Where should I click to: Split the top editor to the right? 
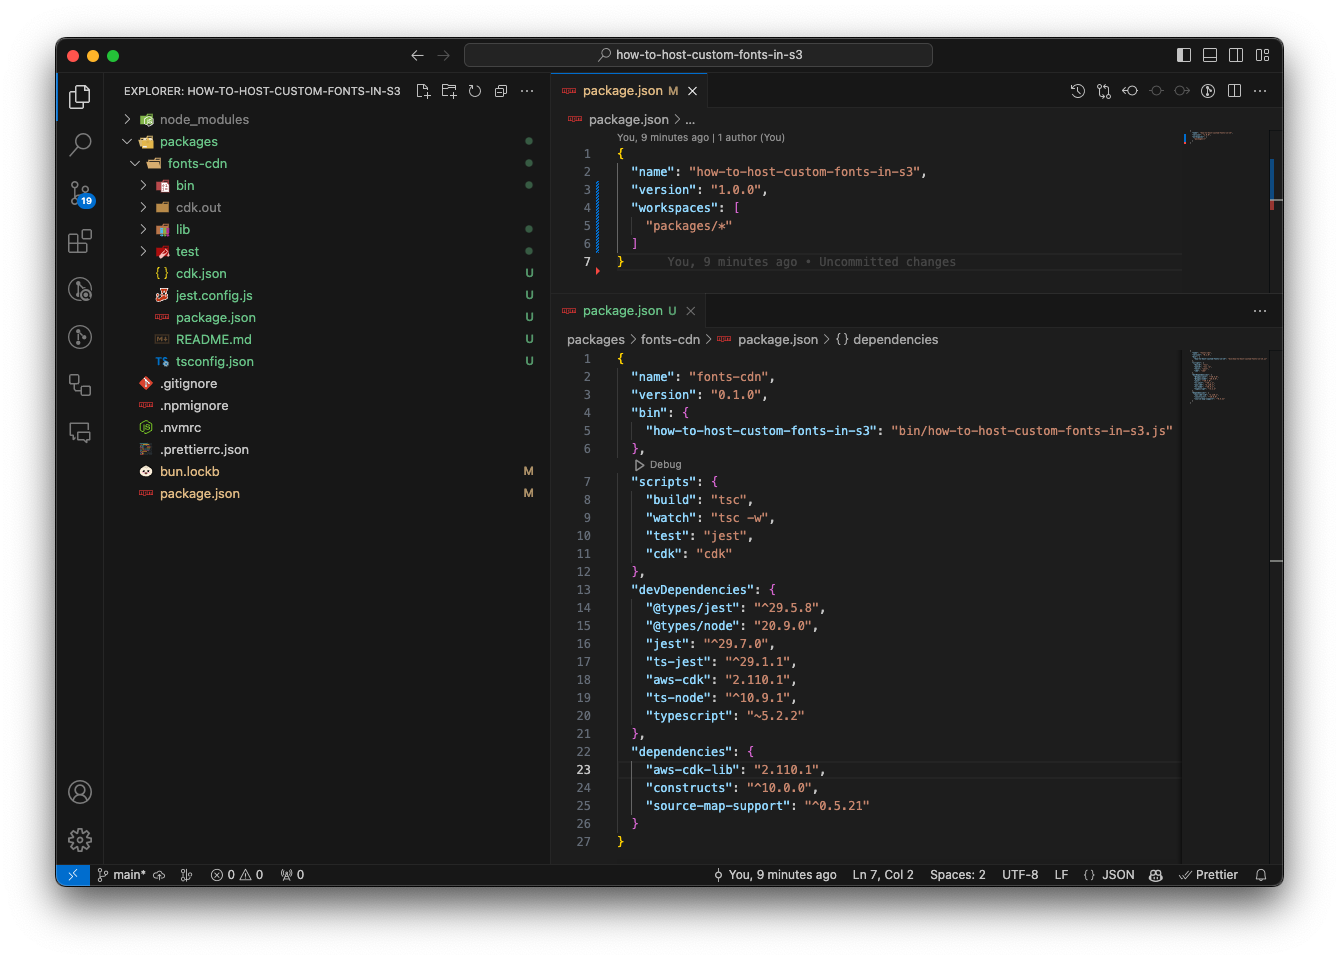(1234, 91)
